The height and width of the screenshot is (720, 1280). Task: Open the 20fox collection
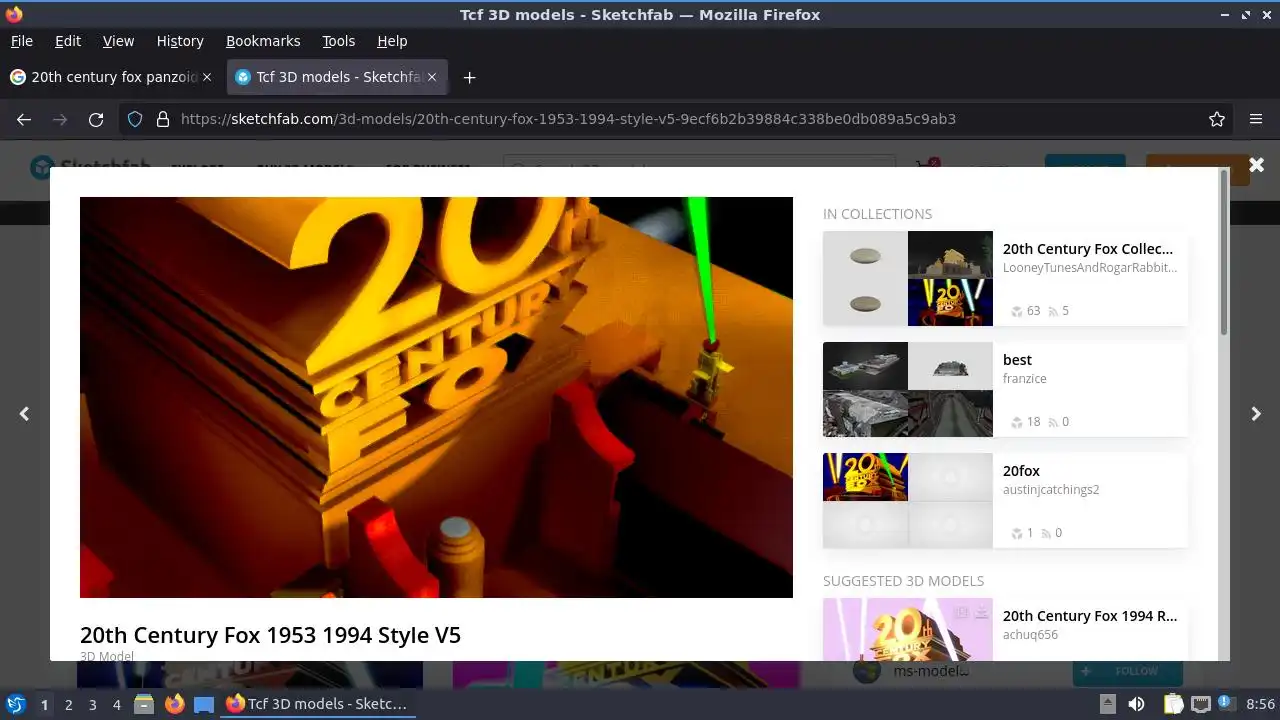pos(1021,471)
